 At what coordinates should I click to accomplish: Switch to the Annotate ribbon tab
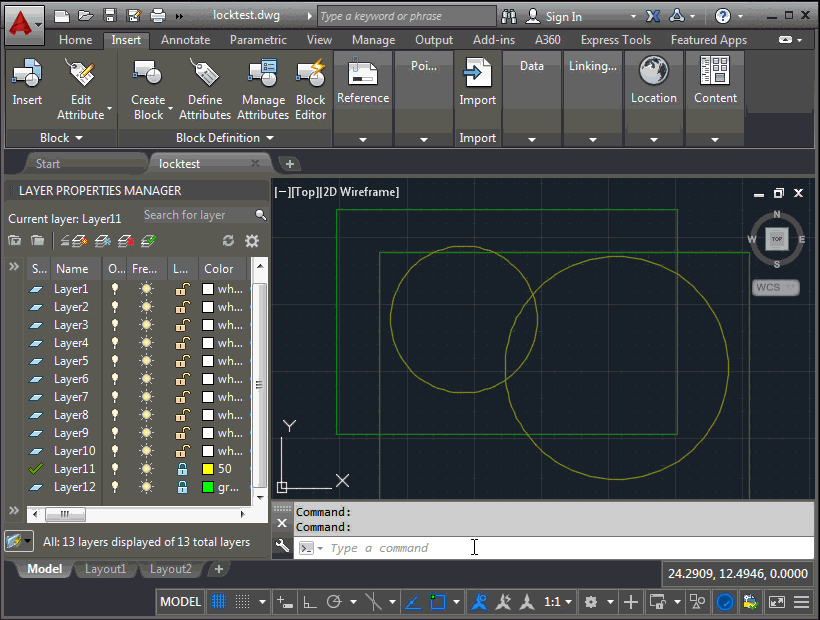[185, 40]
